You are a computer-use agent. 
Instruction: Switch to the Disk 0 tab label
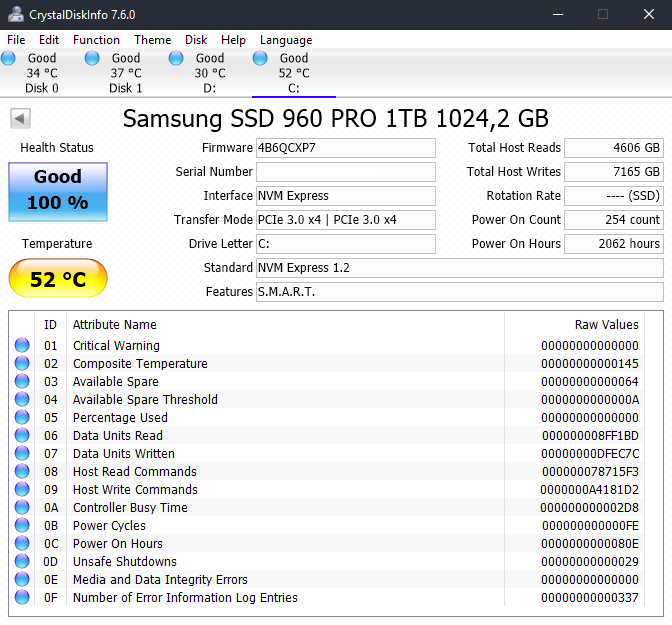pyautogui.click(x=42, y=88)
